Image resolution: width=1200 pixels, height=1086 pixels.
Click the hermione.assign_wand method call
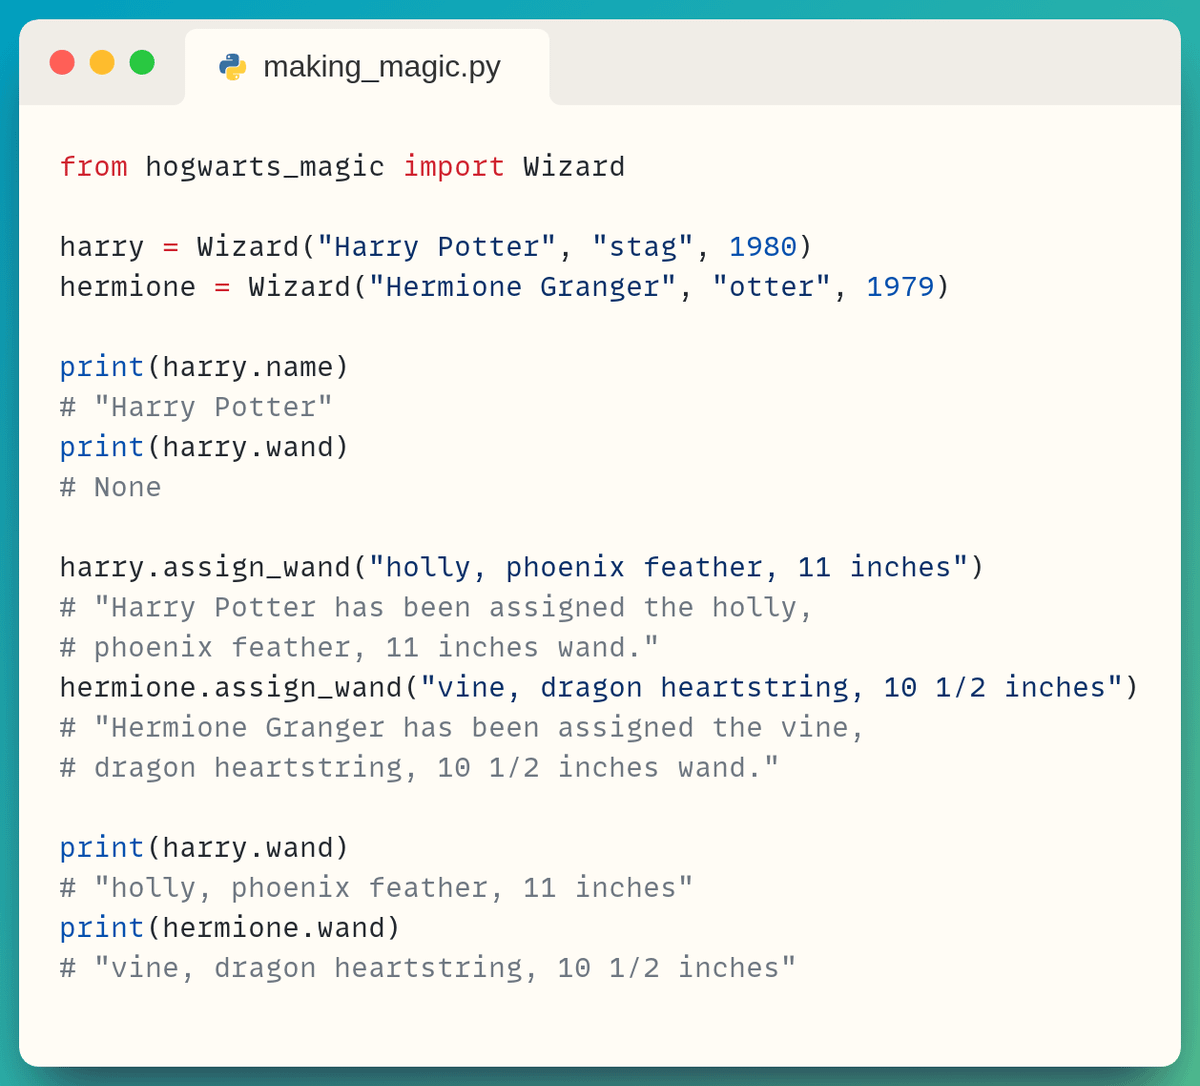230,687
